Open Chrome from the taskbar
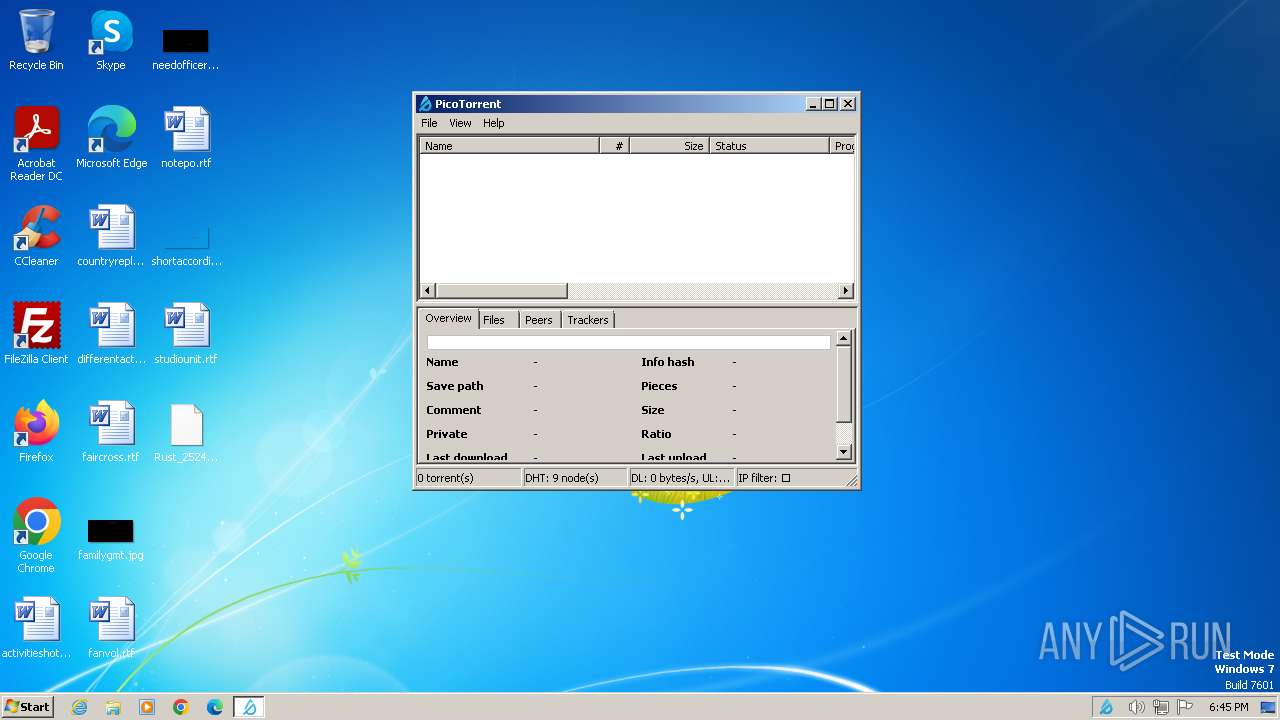1280x720 pixels. click(181, 707)
